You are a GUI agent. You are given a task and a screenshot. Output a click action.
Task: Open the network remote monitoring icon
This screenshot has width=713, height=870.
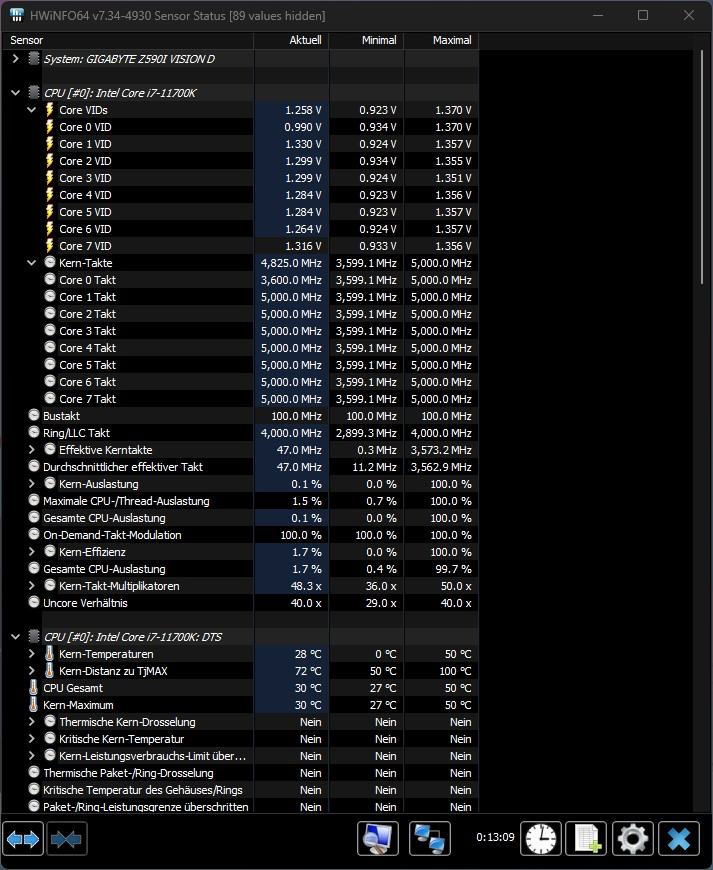(x=429, y=838)
